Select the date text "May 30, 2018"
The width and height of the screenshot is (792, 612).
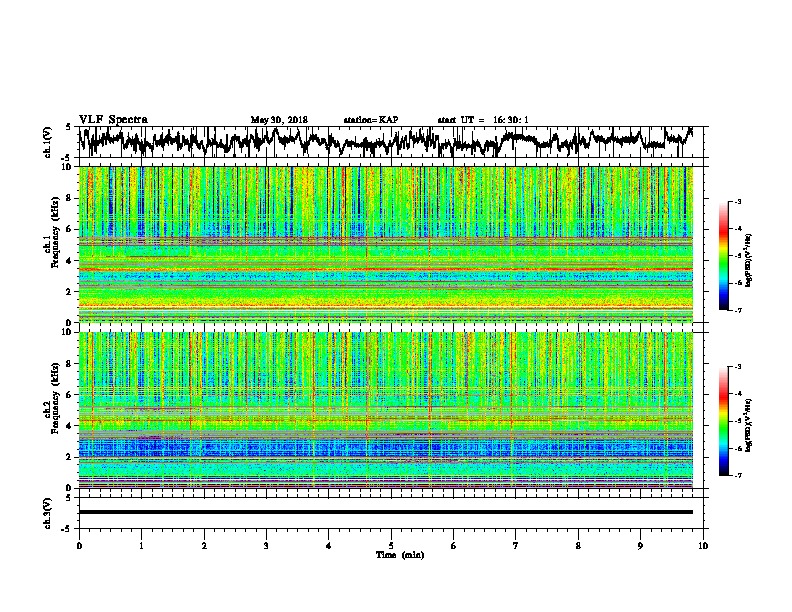[279, 120]
